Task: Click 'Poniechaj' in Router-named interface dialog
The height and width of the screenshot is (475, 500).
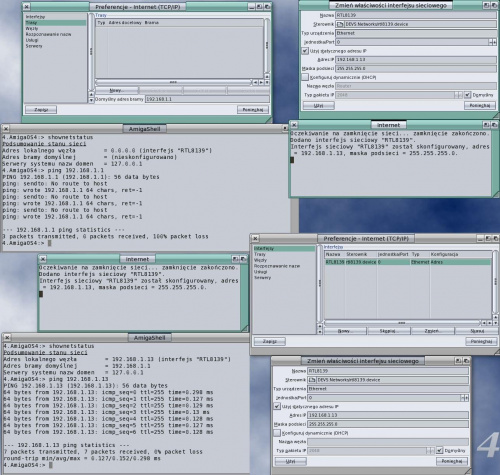Action: (x=480, y=106)
